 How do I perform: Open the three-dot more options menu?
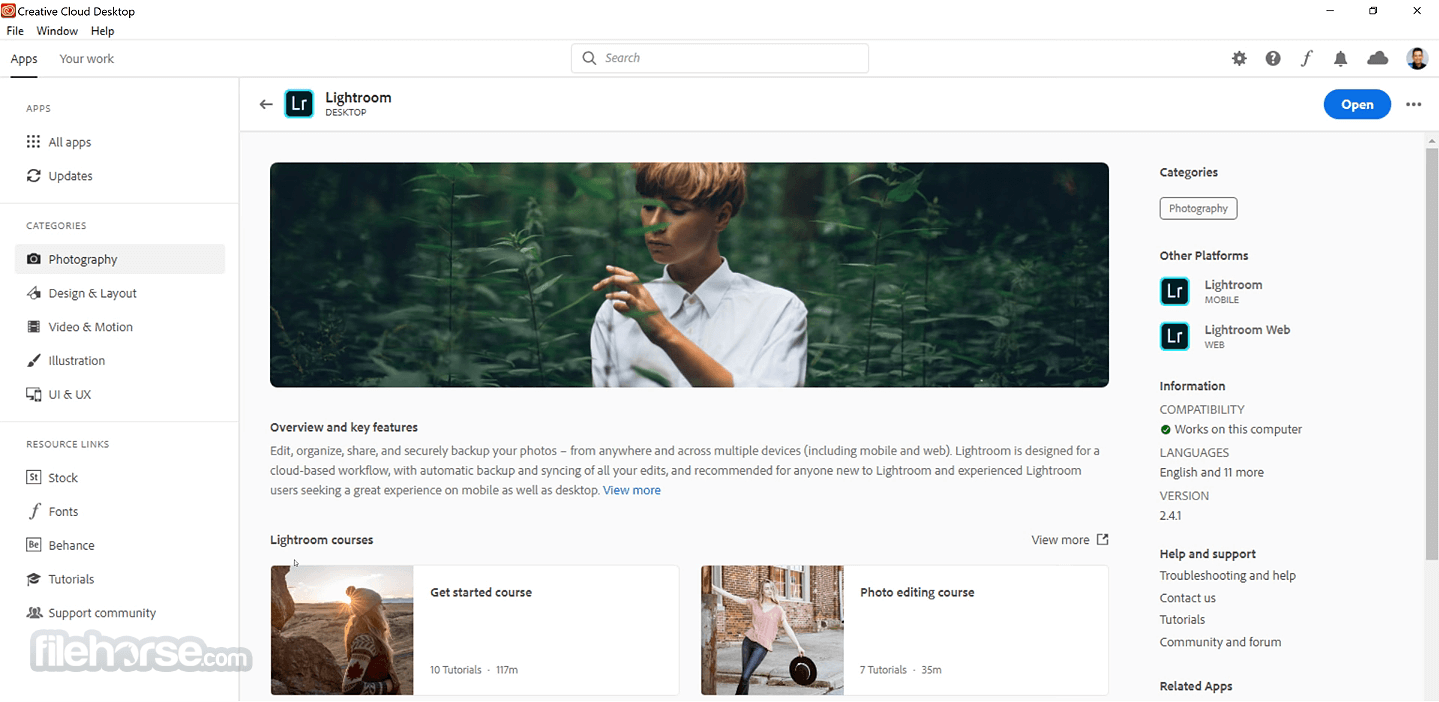pos(1413,104)
